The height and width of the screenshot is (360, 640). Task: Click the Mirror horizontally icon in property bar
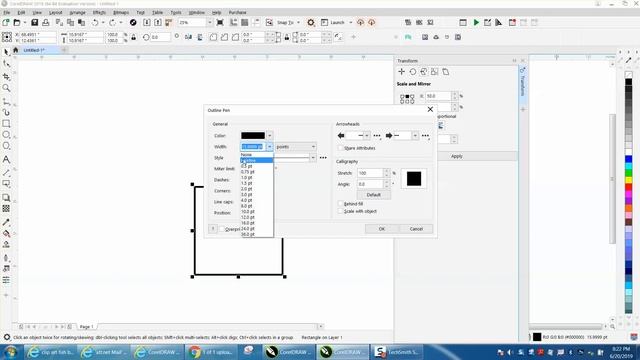coord(188,37)
